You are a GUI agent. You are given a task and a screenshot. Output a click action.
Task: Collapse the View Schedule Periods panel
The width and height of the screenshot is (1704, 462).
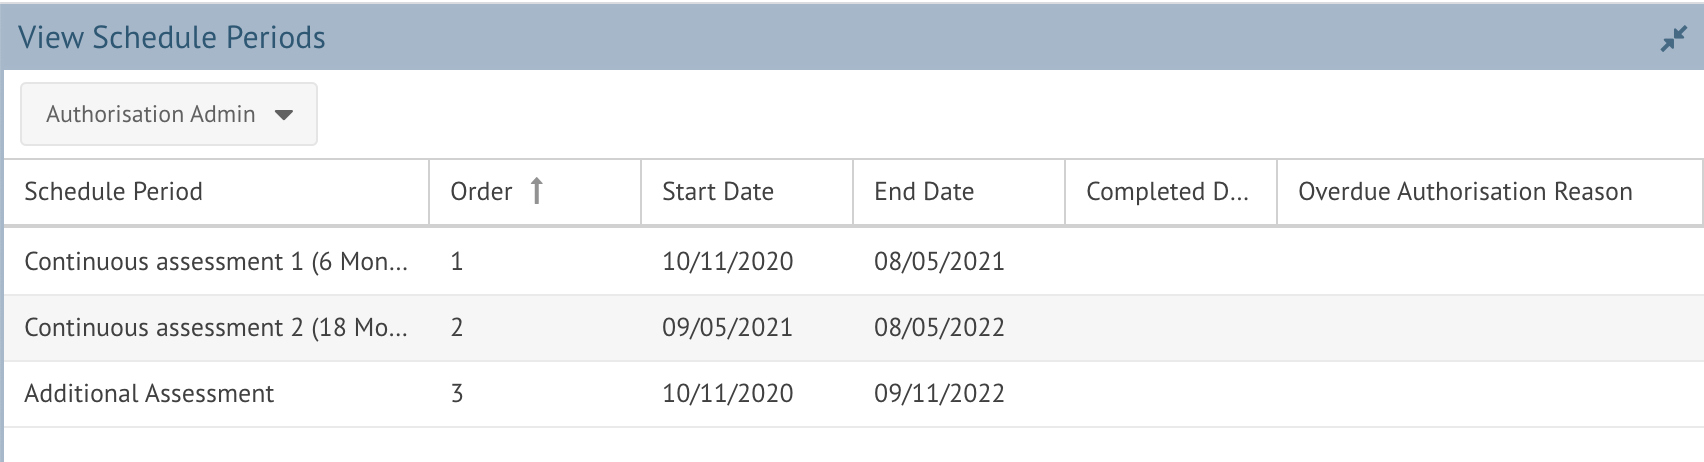1673,39
